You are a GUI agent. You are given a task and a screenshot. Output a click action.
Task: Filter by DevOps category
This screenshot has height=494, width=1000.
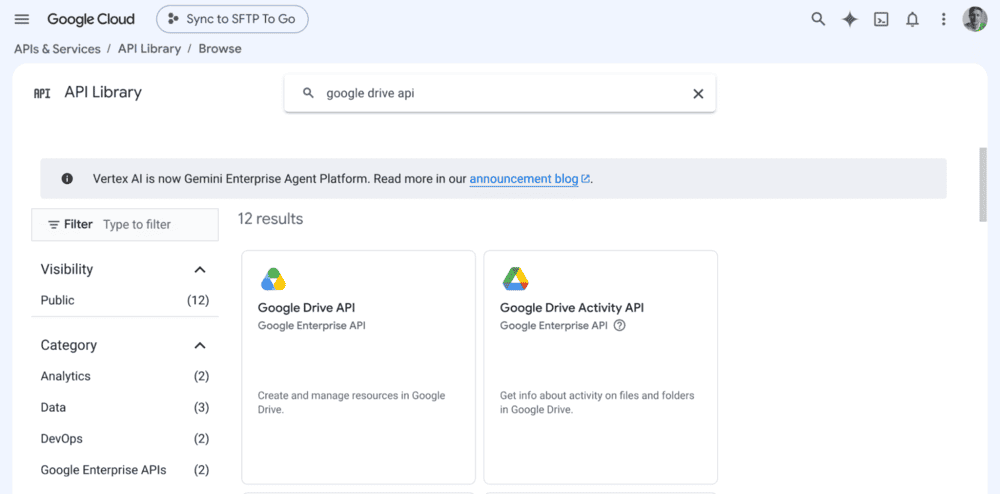coord(125,439)
